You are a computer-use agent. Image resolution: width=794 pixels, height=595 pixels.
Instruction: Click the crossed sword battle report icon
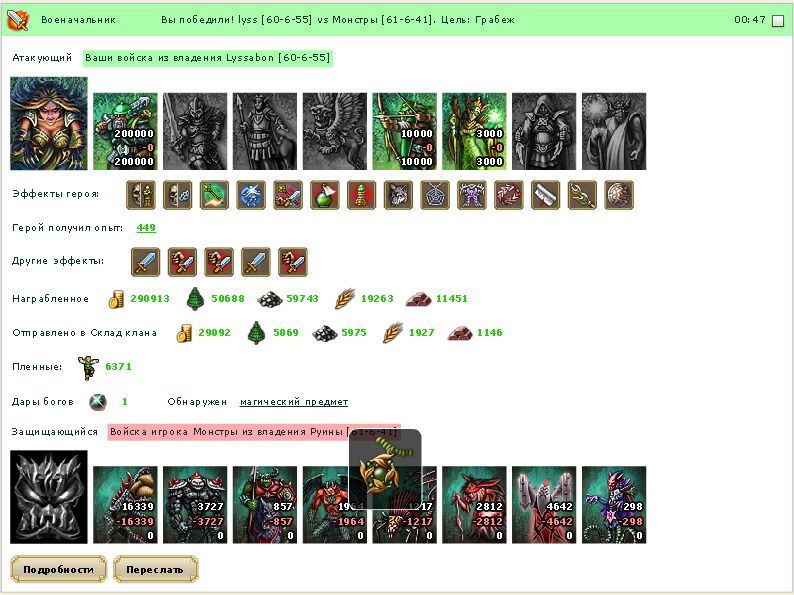(x=18, y=20)
